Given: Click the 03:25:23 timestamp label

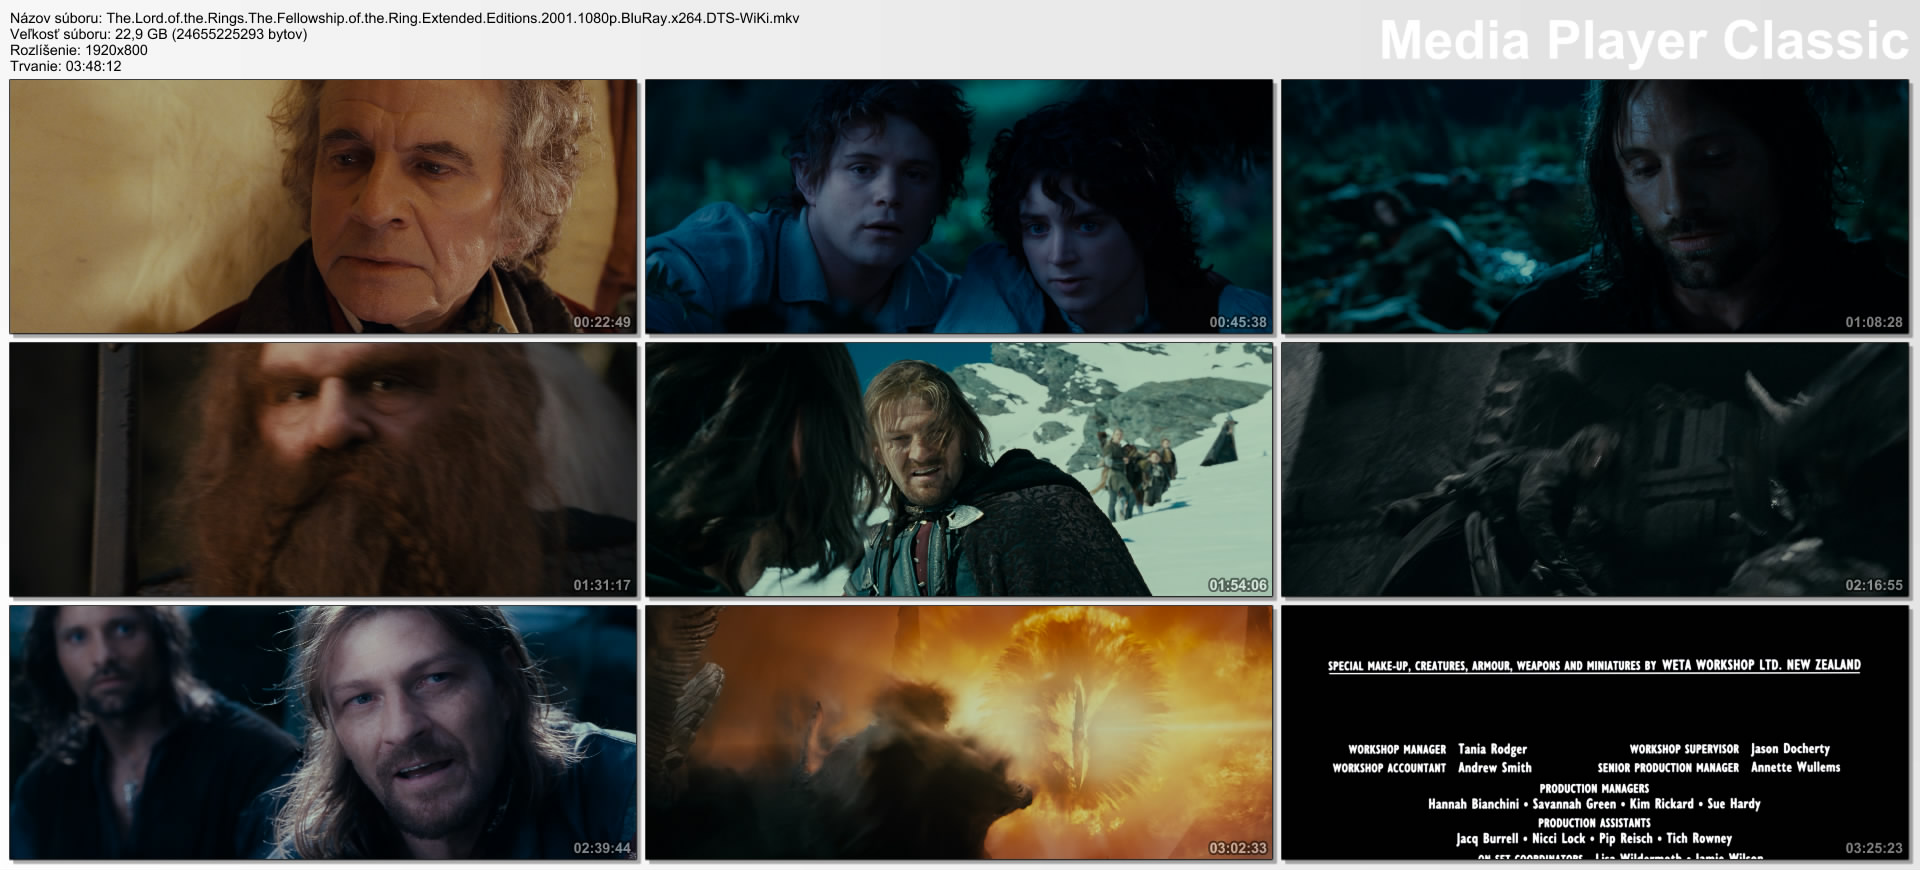Looking at the screenshot, I should pyautogui.click(x=1873, y=848).
